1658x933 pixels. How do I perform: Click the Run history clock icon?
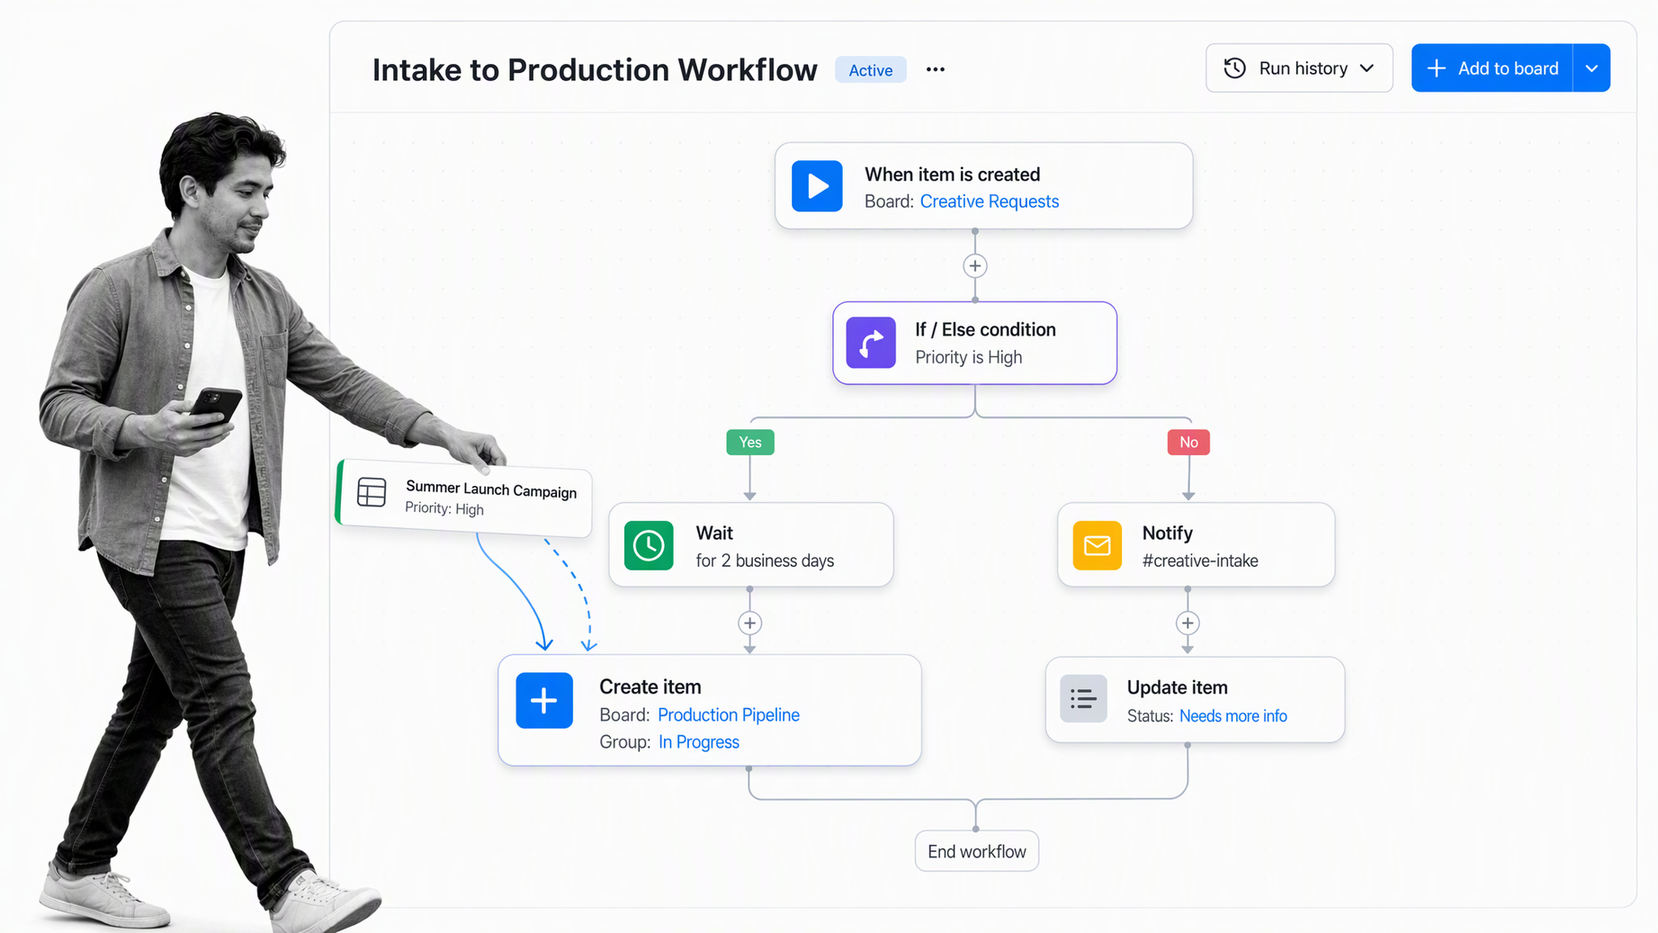pyautogui.click(x=1235, y=68)
